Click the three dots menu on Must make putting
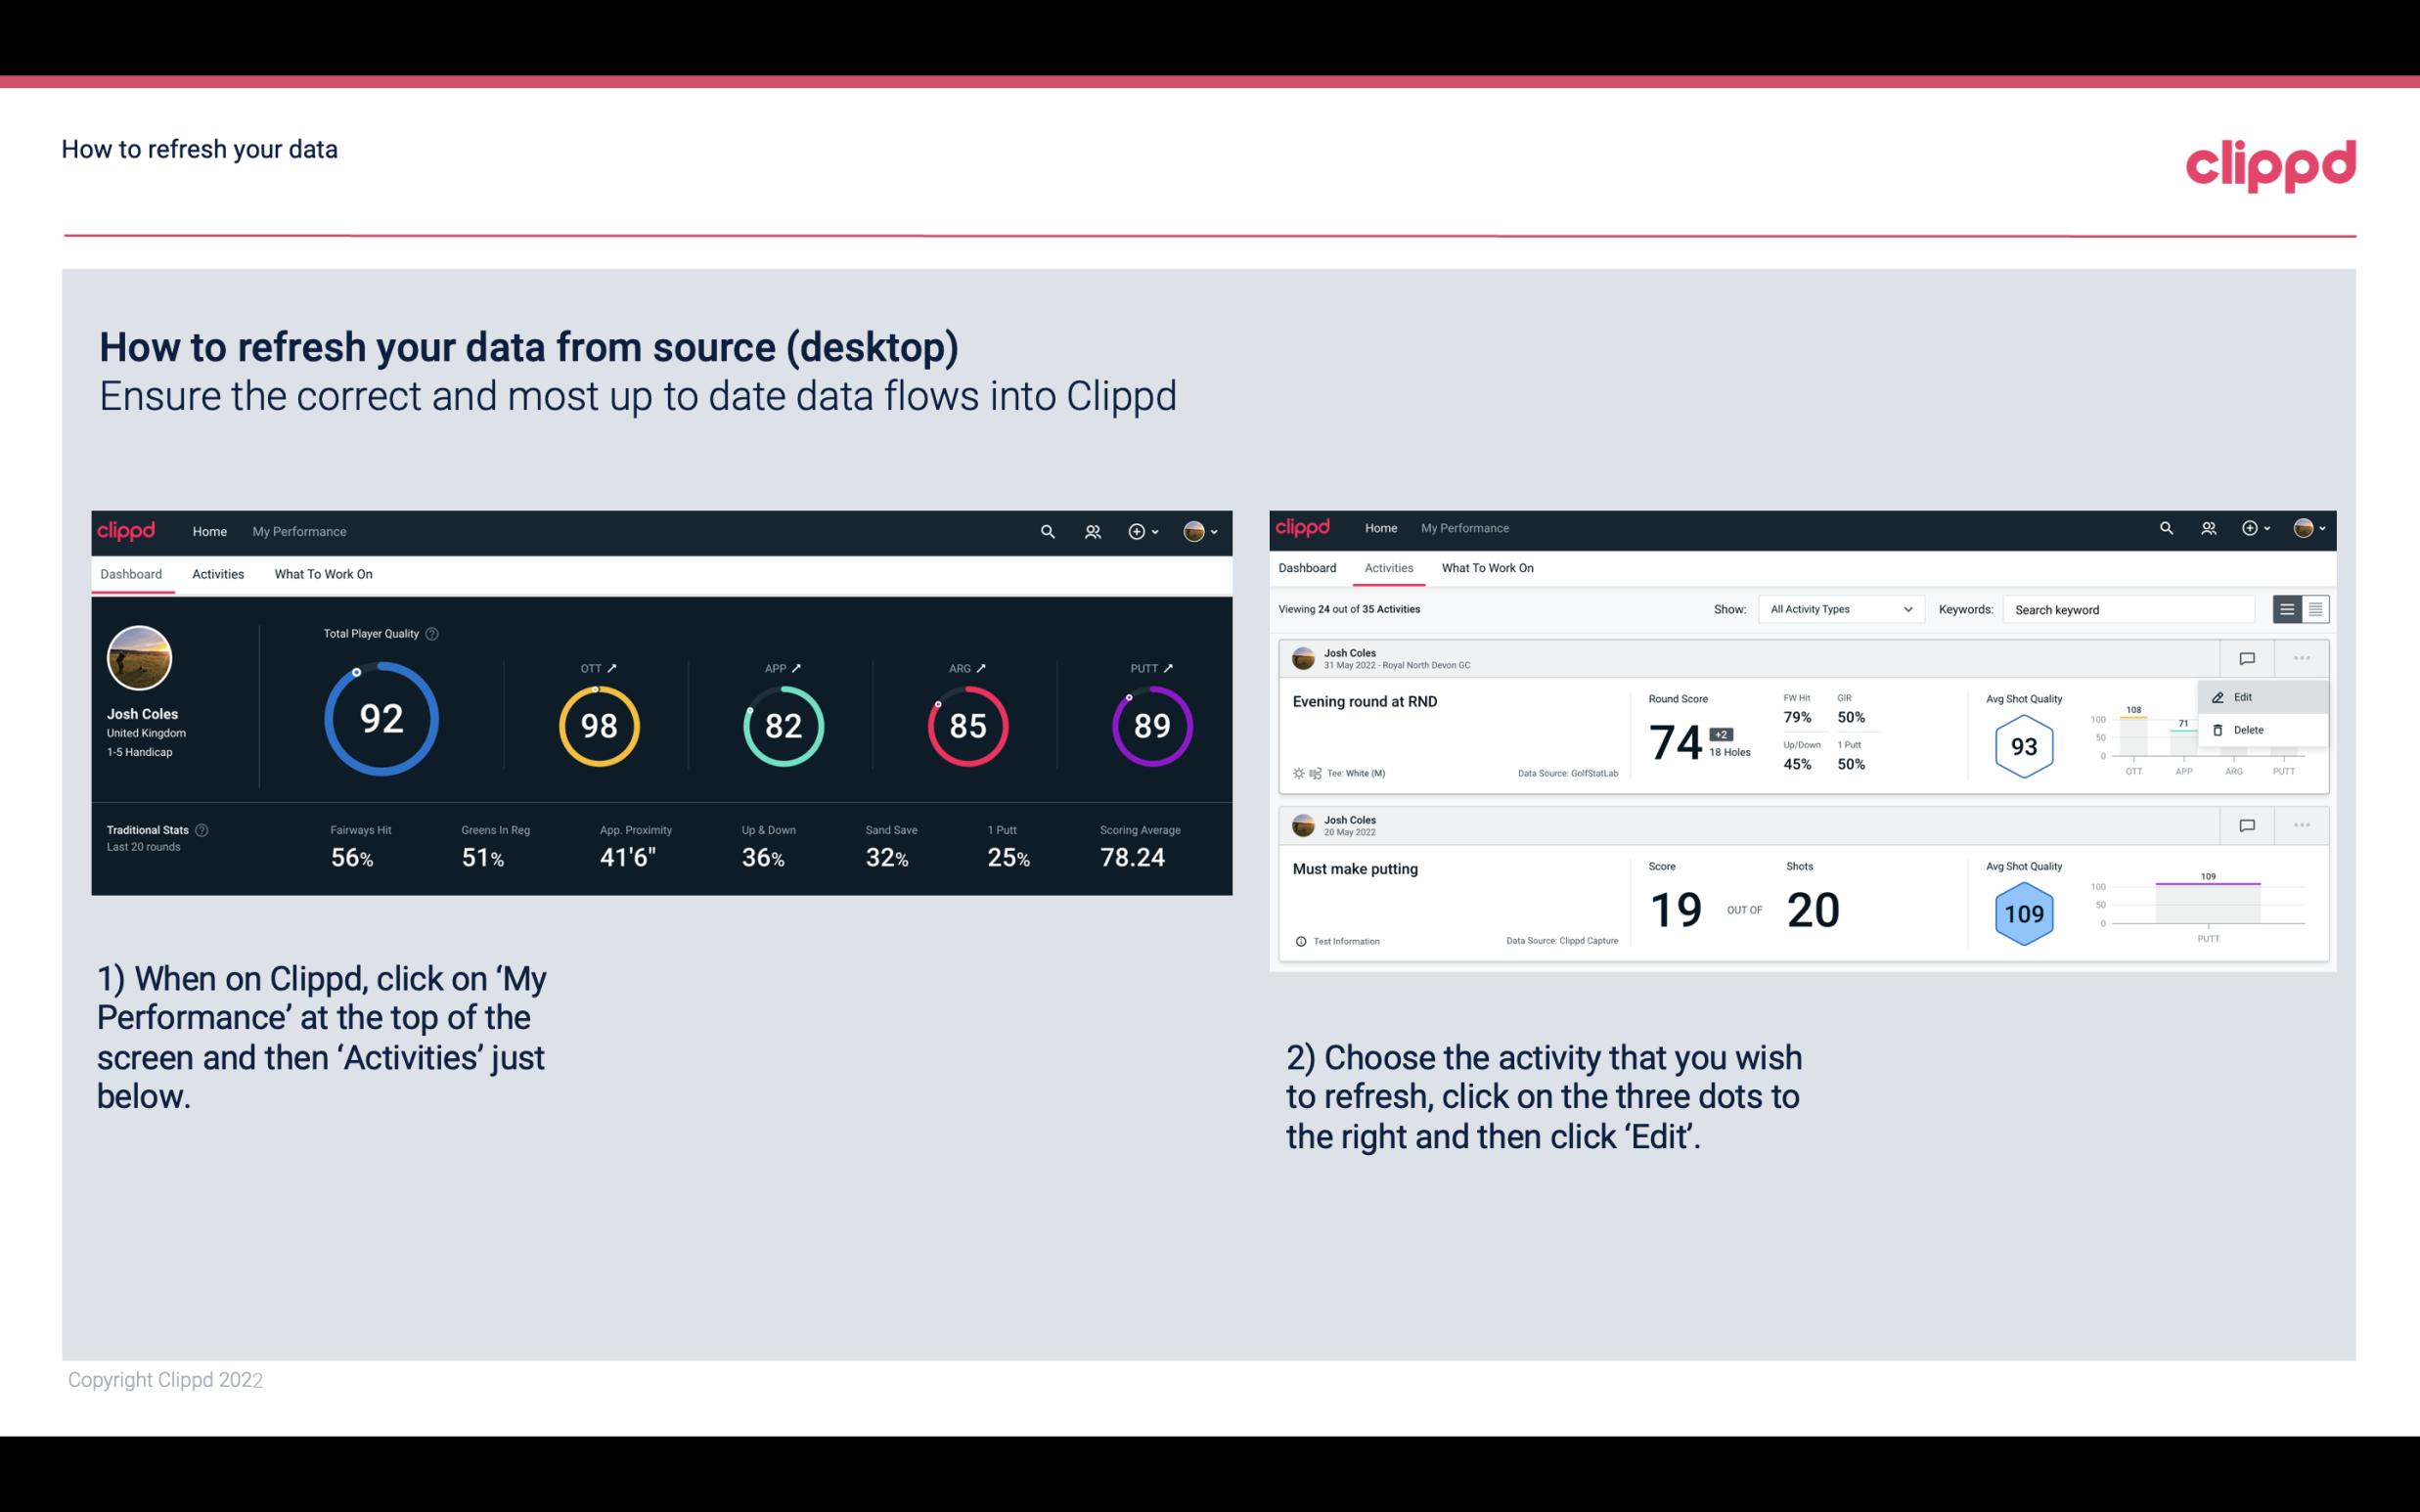 tap(2302, 823)
